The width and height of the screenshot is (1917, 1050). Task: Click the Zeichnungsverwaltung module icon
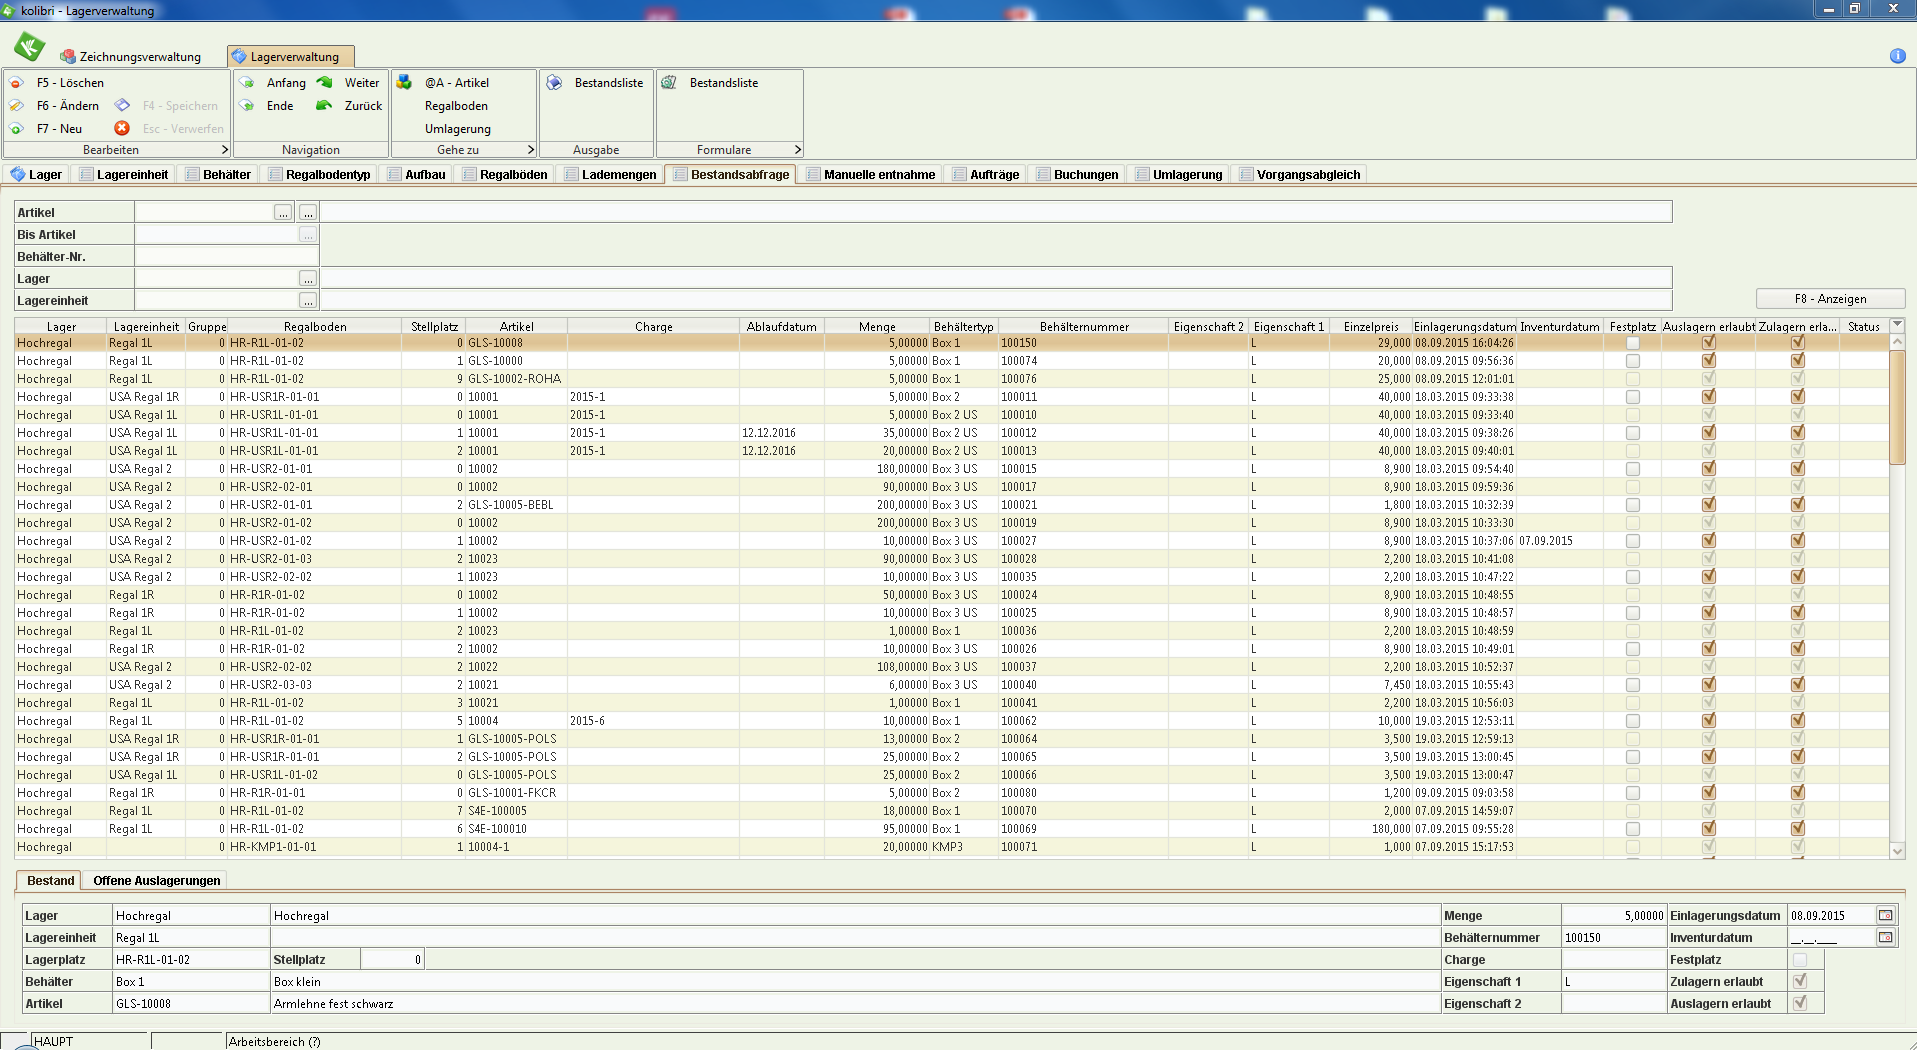click(x=68, y=57)
